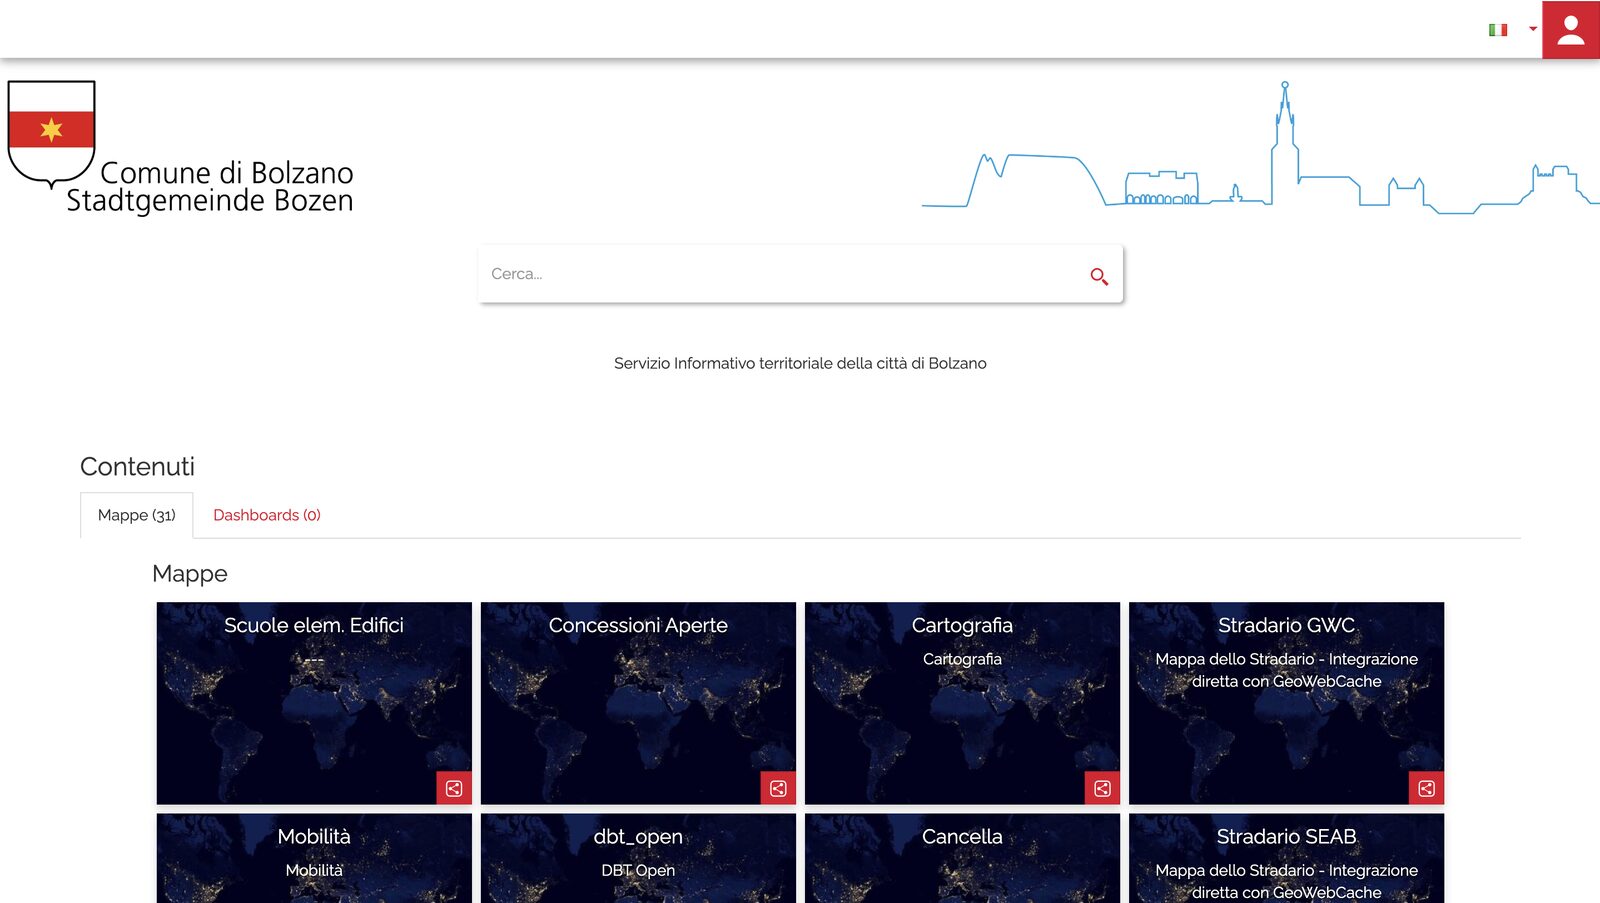Focus the Cerca search field
The image size is (1600, 903).
coord(780,274)
